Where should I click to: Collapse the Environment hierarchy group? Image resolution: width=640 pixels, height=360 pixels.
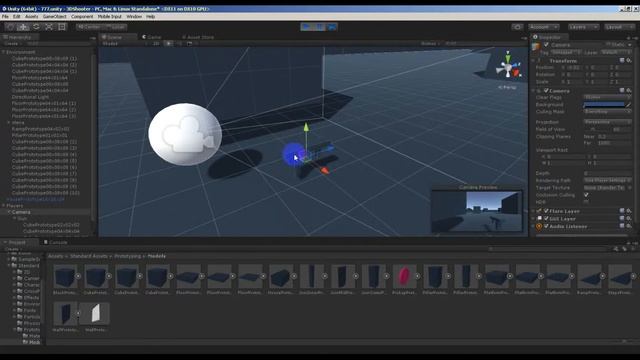click(x=4, y=52)
